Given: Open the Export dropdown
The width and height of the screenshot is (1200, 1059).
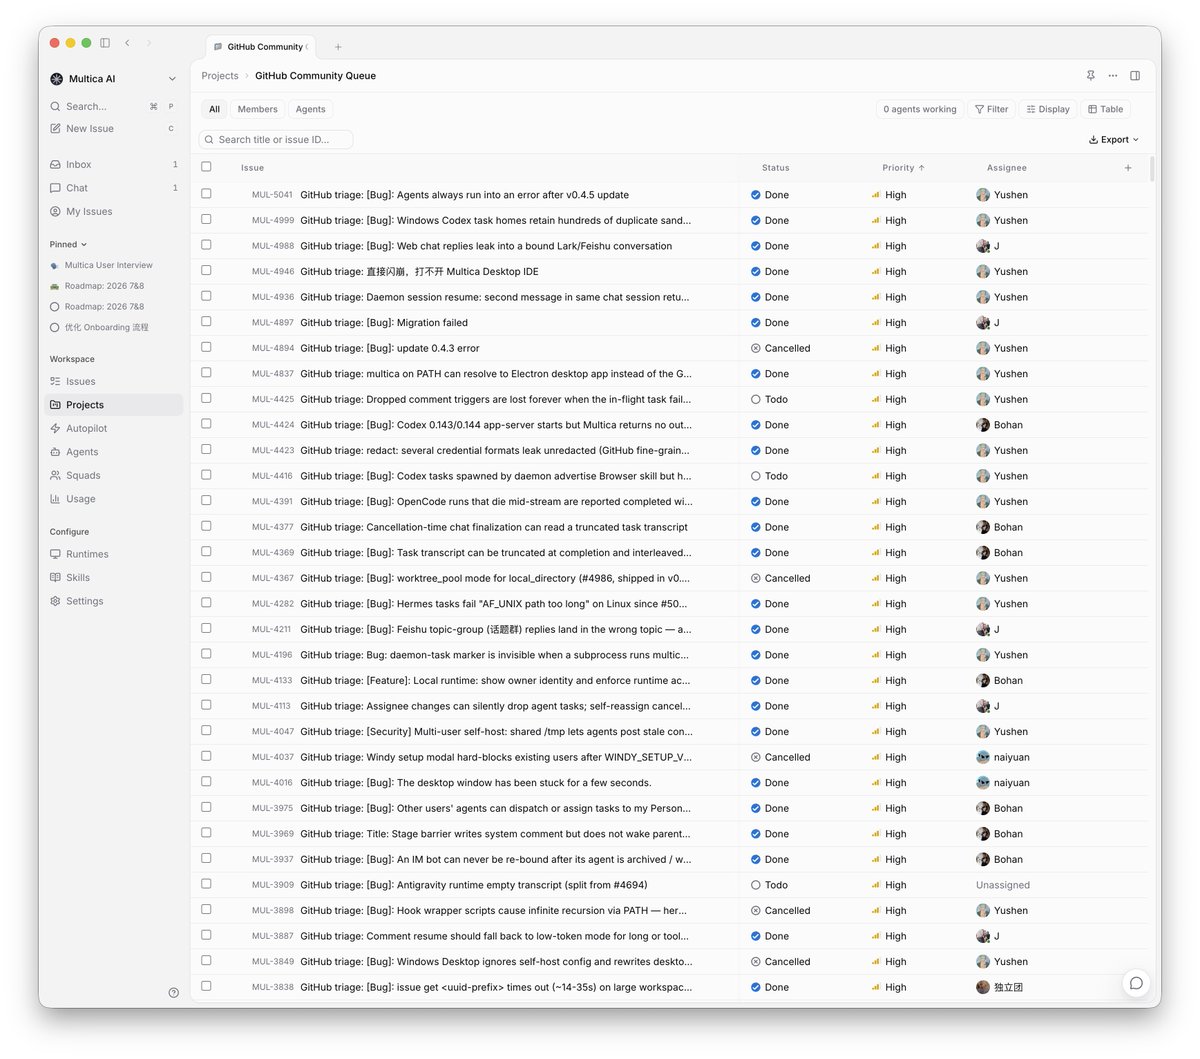Looking at the screenshot, I should point(1113,140).
